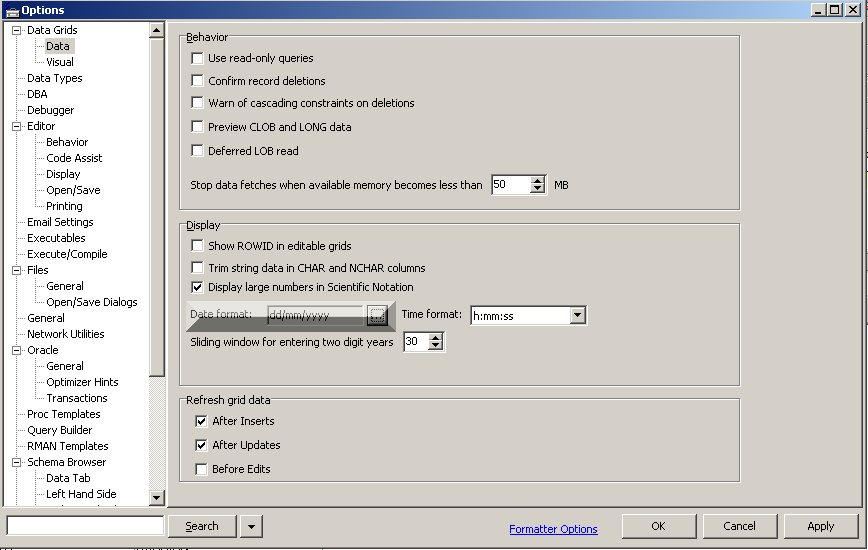Screen dimensions: 868x550
Task: Enable refresh Before Edits
Action: [202, 469]
